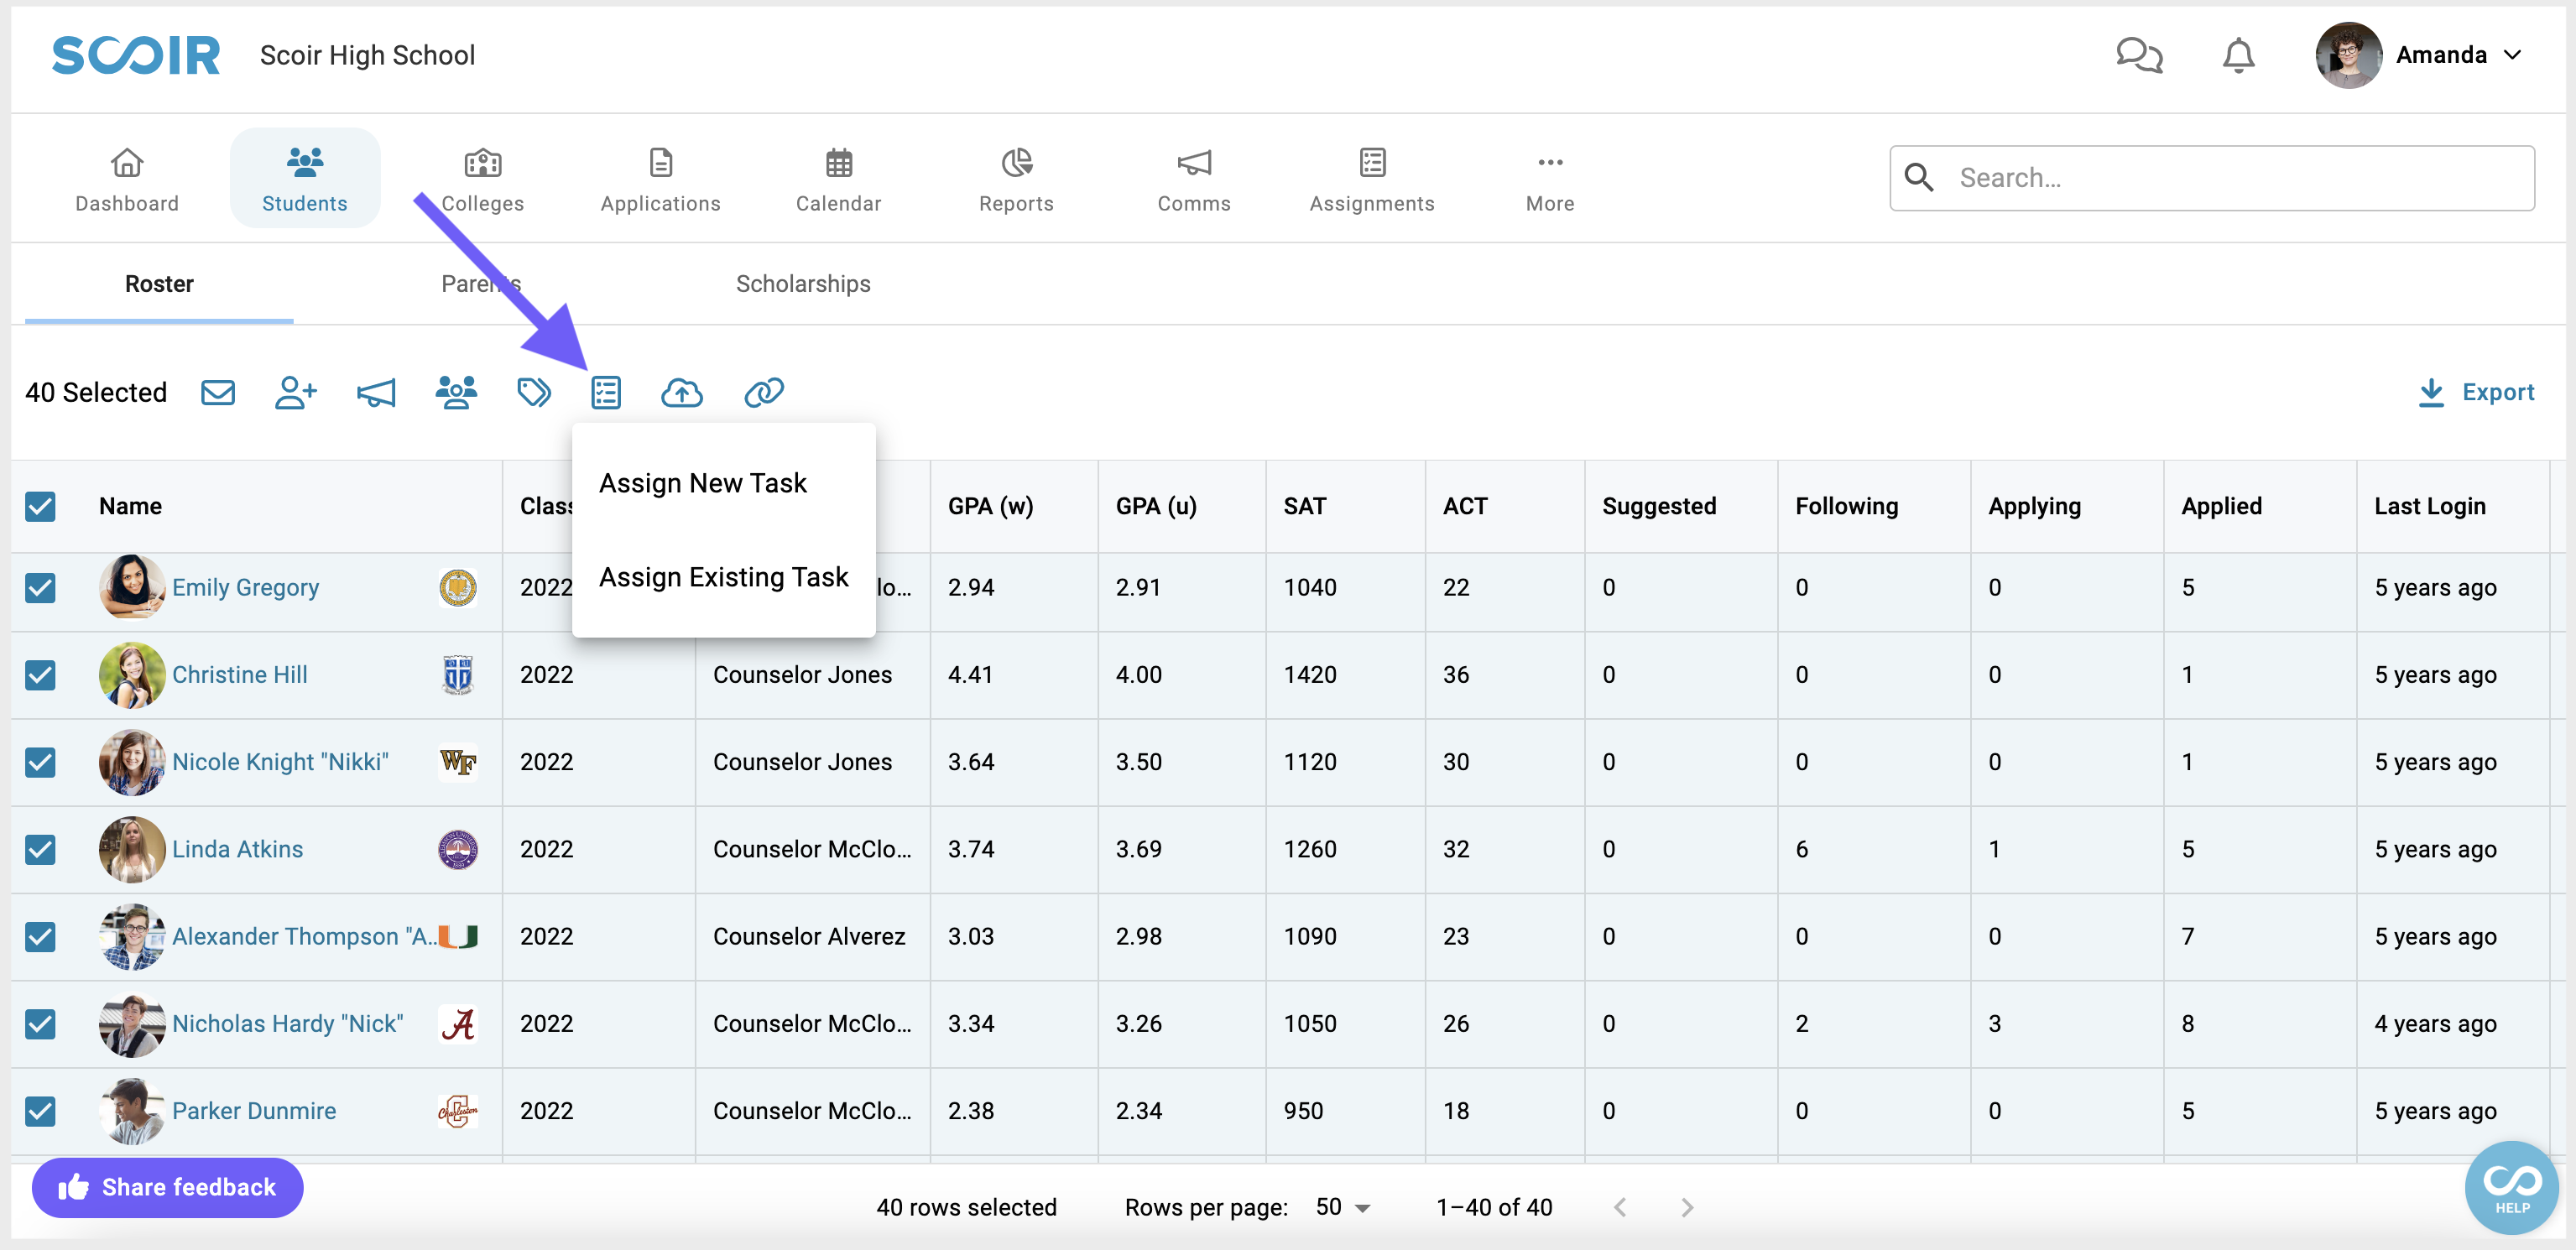
Task: Open the tag icon to label selected students
Action: tap(534, 392)
